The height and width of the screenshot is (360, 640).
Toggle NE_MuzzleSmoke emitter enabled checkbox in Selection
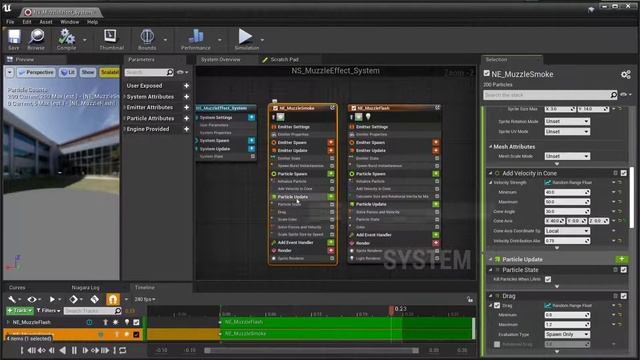pyautogui.click(x=487, y=73)
